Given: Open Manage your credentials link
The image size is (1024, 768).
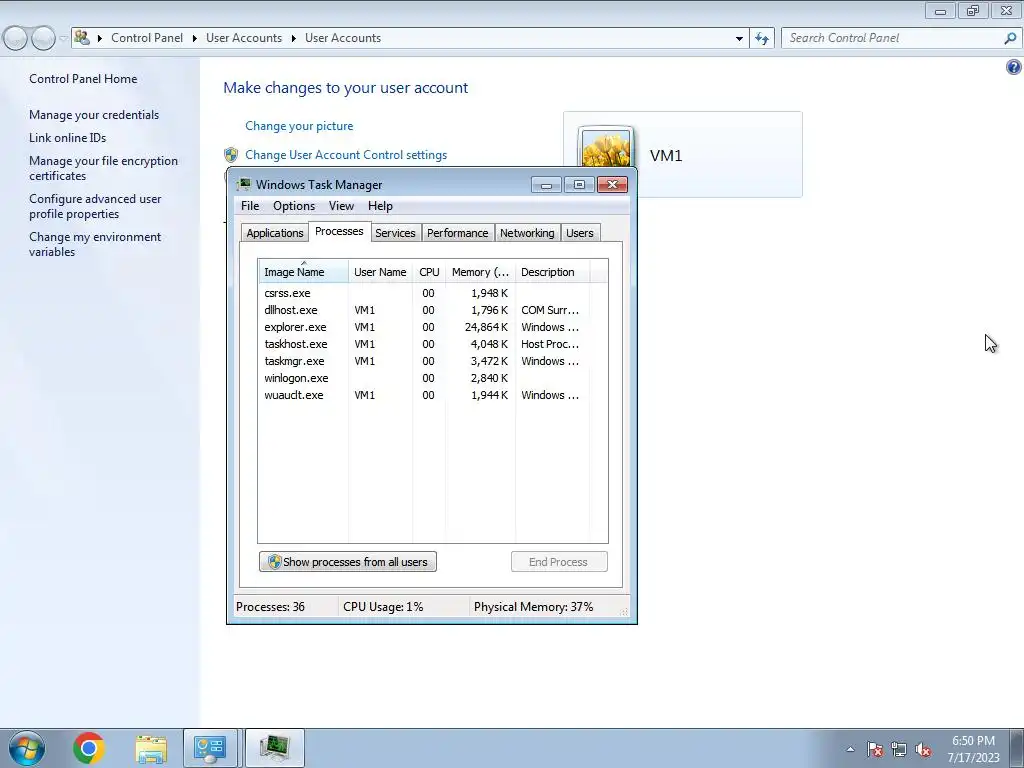Looking at the screenshot, I should click(x=94, y=115).
